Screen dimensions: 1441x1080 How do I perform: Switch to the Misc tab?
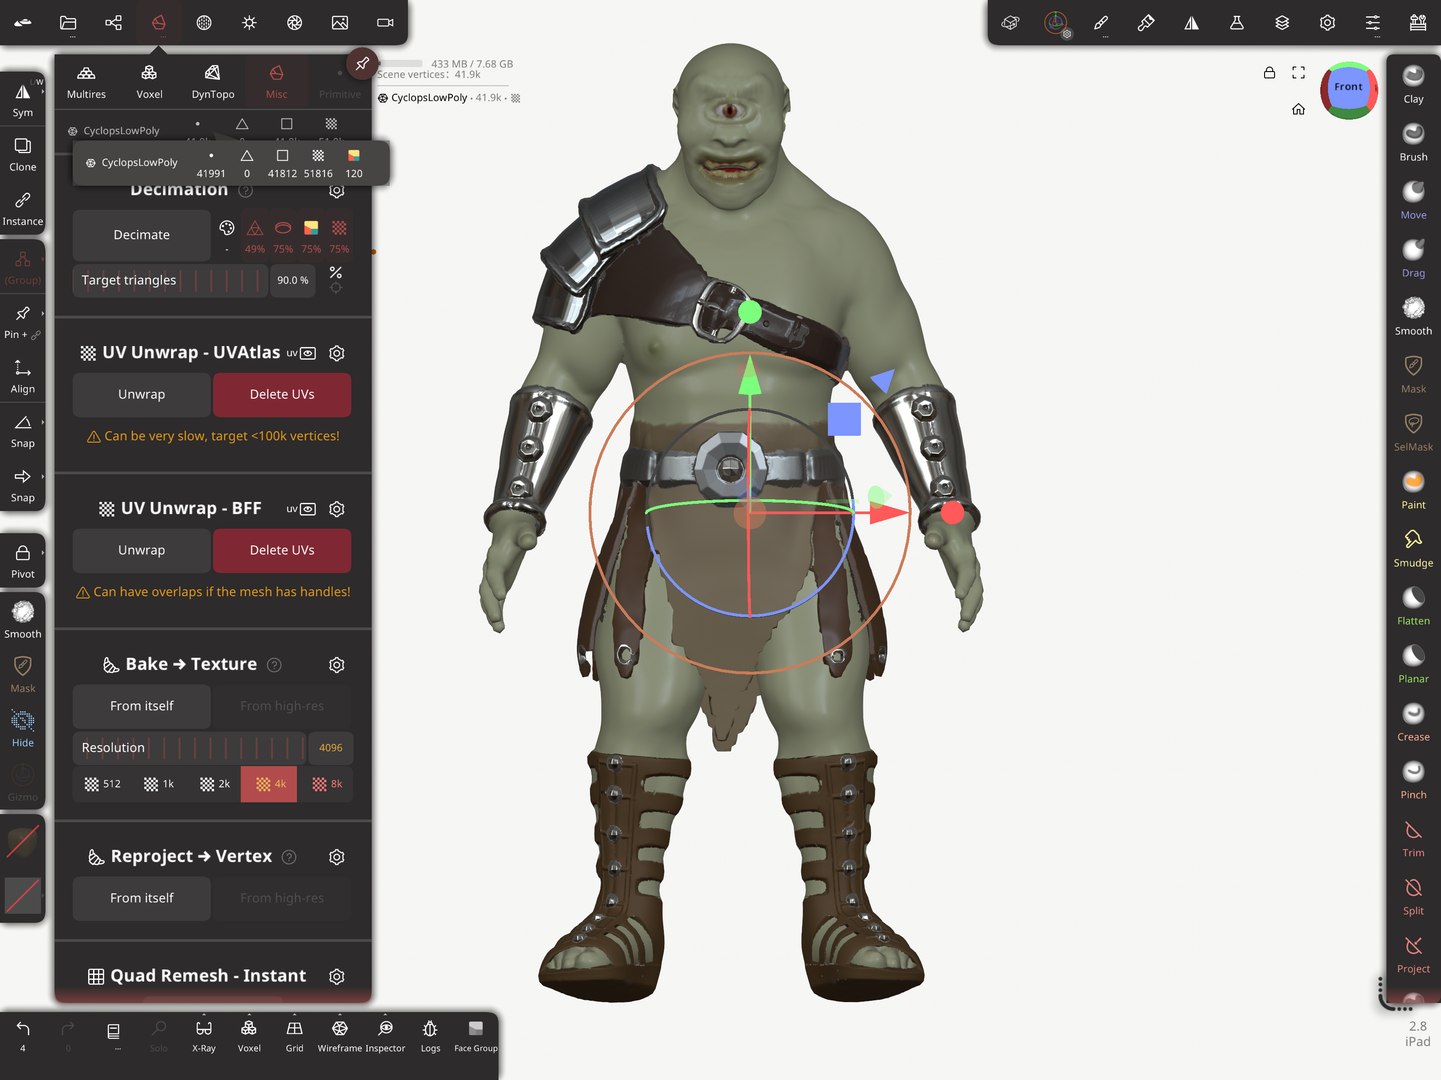click(x=276, y=82)
